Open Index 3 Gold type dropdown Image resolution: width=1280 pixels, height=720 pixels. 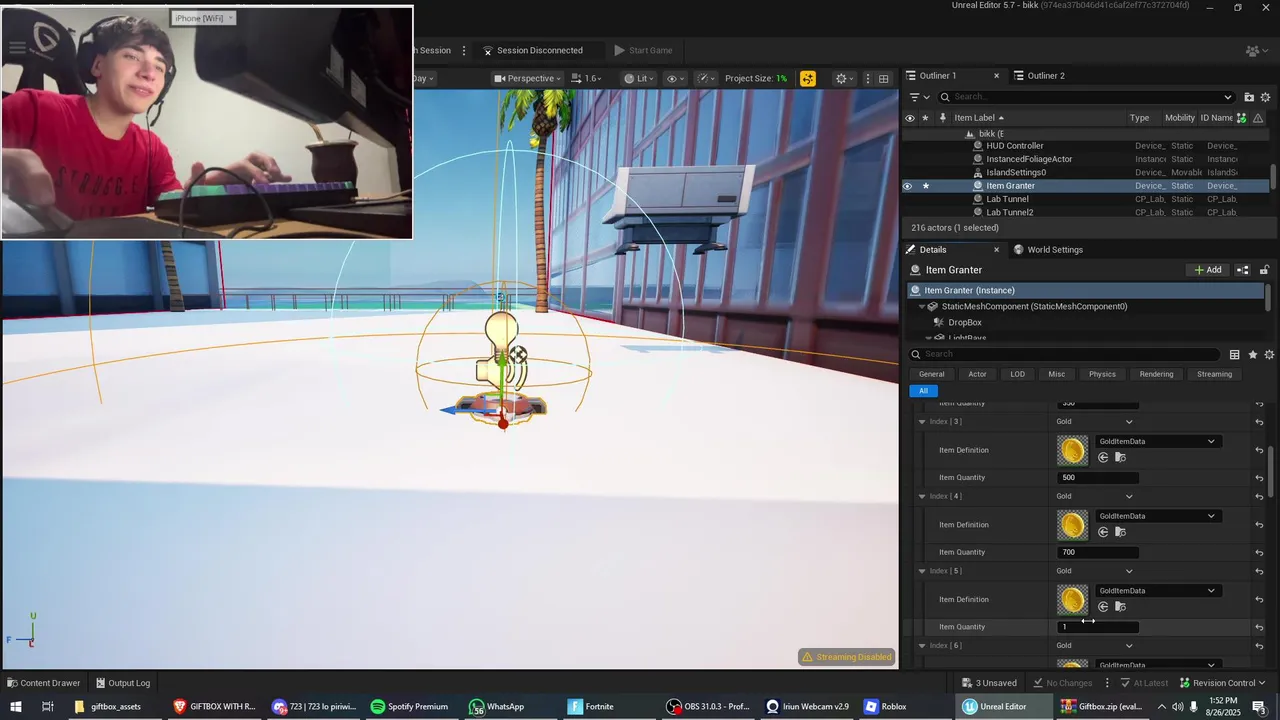click(1095, 421)
